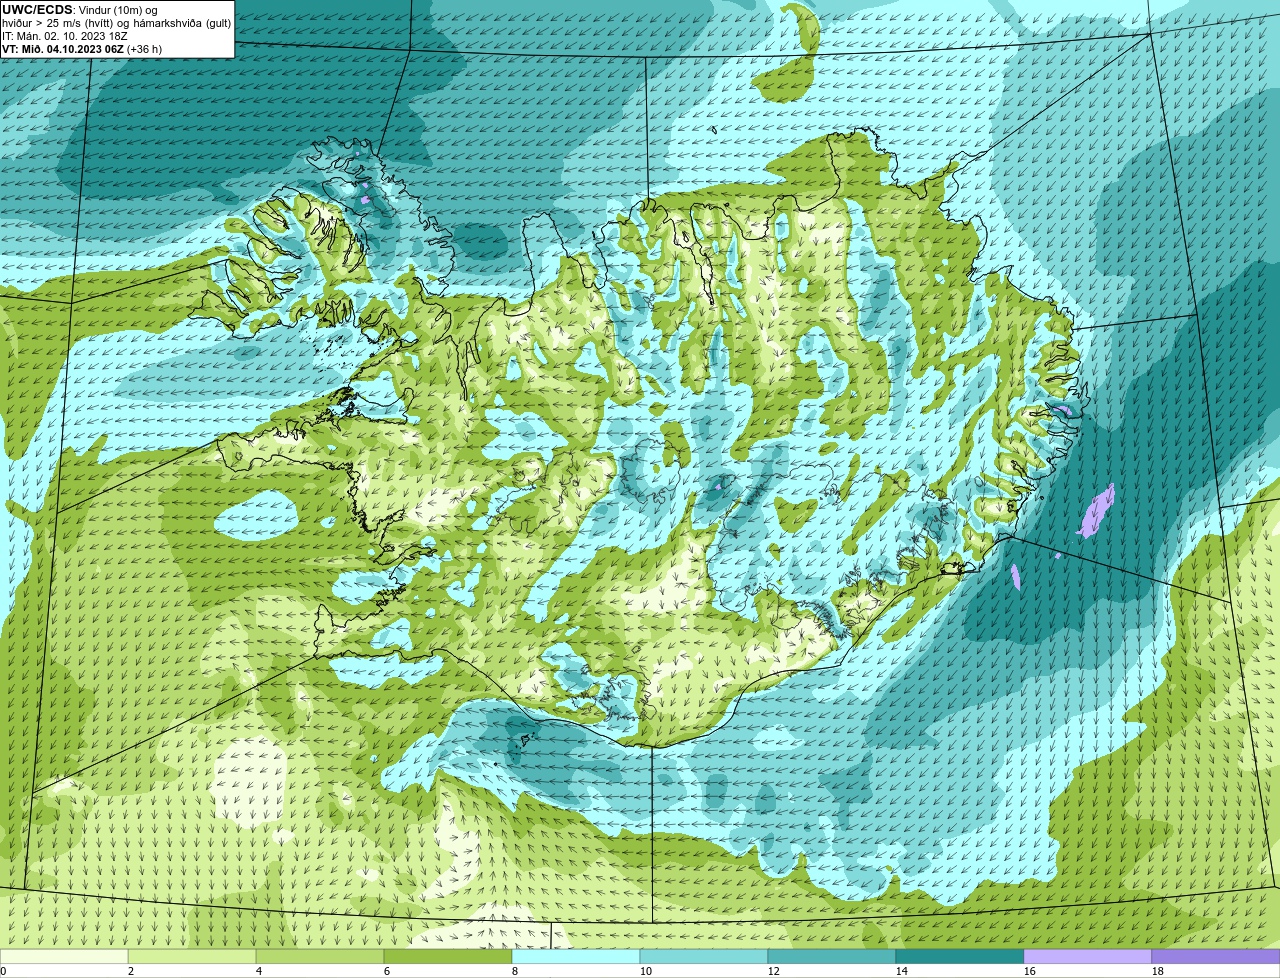This screenshot has height=978, width=1280.
Task: Click the legend value "14"
Action: (902, 971)
